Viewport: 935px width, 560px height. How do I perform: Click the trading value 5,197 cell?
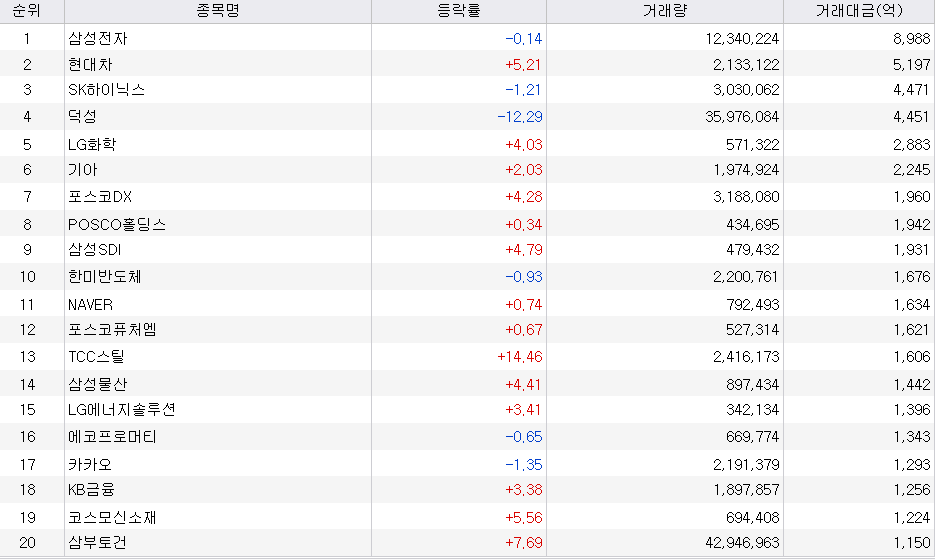coord(912,65)
